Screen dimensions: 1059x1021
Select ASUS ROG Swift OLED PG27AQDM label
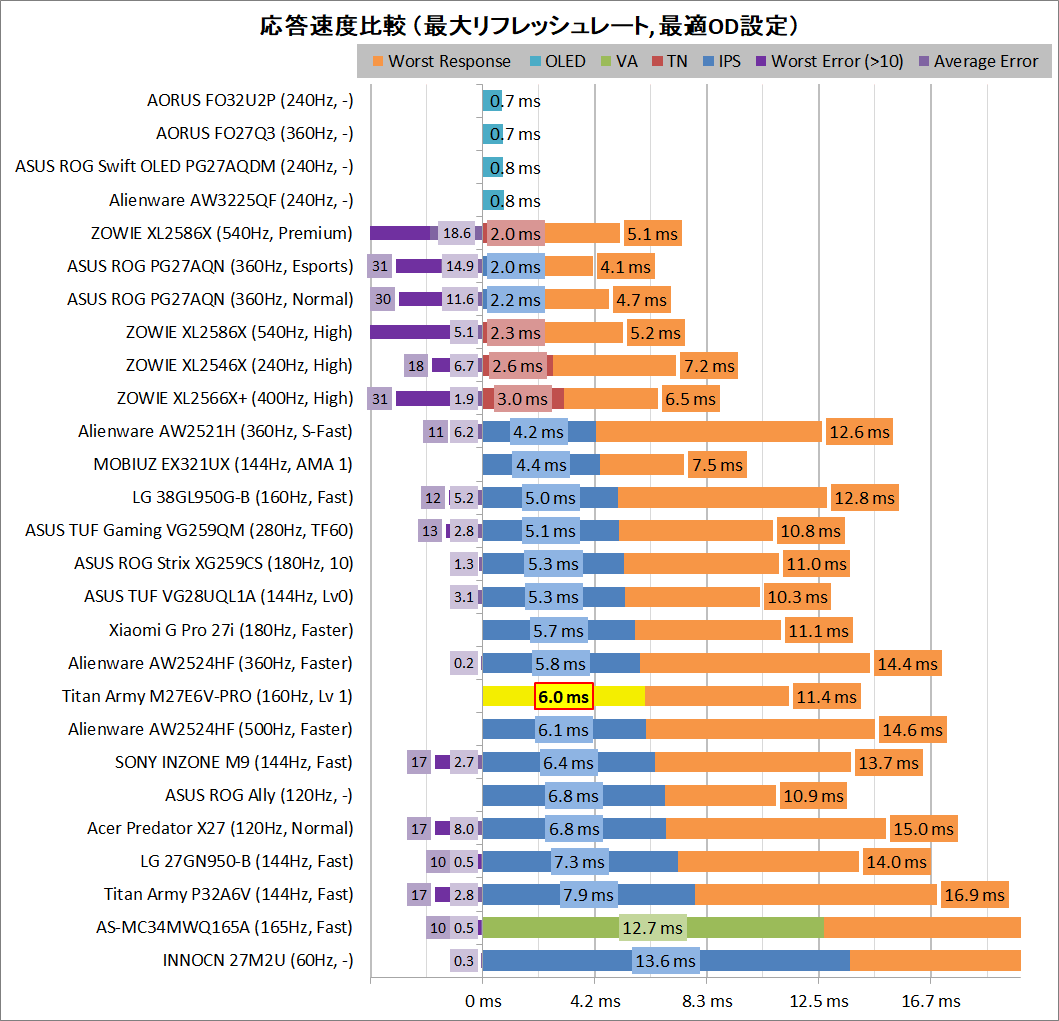[x=184, y=167]
